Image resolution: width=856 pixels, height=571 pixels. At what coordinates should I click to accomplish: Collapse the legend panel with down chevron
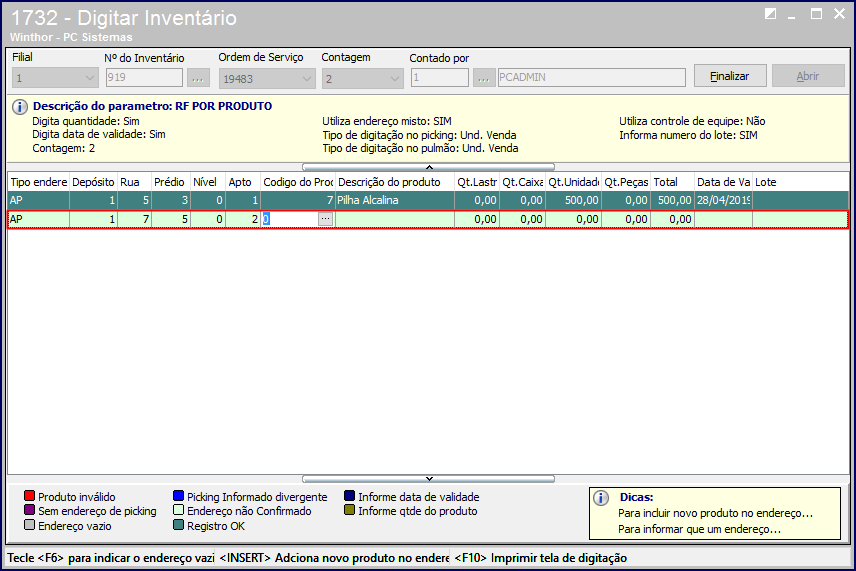pos(429,479)
